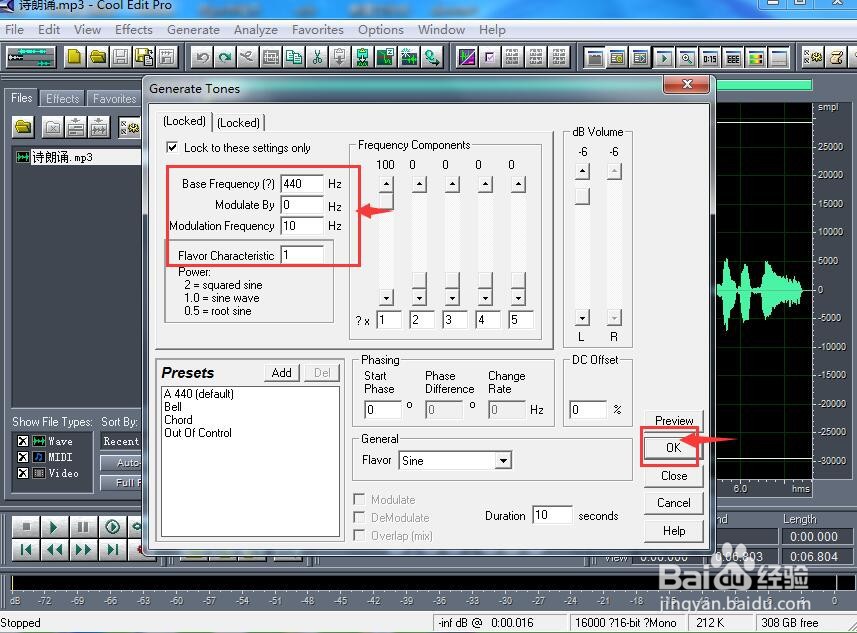Go to the end with the skip-to-end button
The width and height of the screenshot is (857, 633).
pos(112,550)
